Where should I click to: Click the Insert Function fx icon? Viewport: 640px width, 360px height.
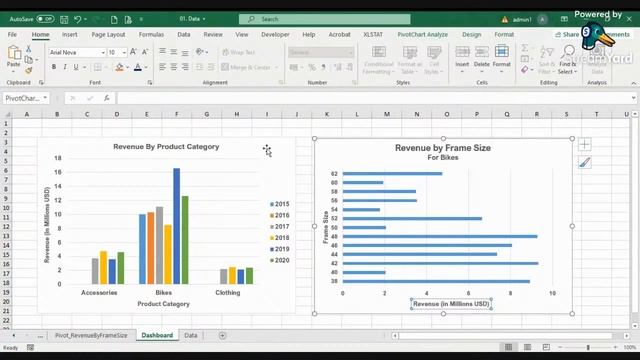point(107,98)
